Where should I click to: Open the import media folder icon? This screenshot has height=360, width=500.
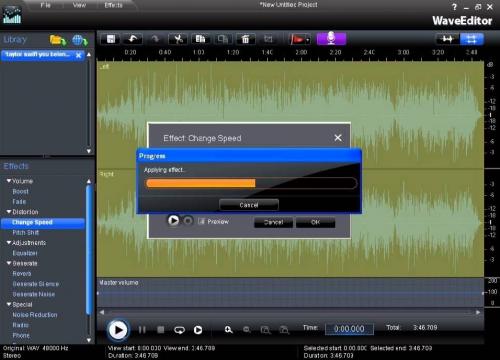[58, 40]
